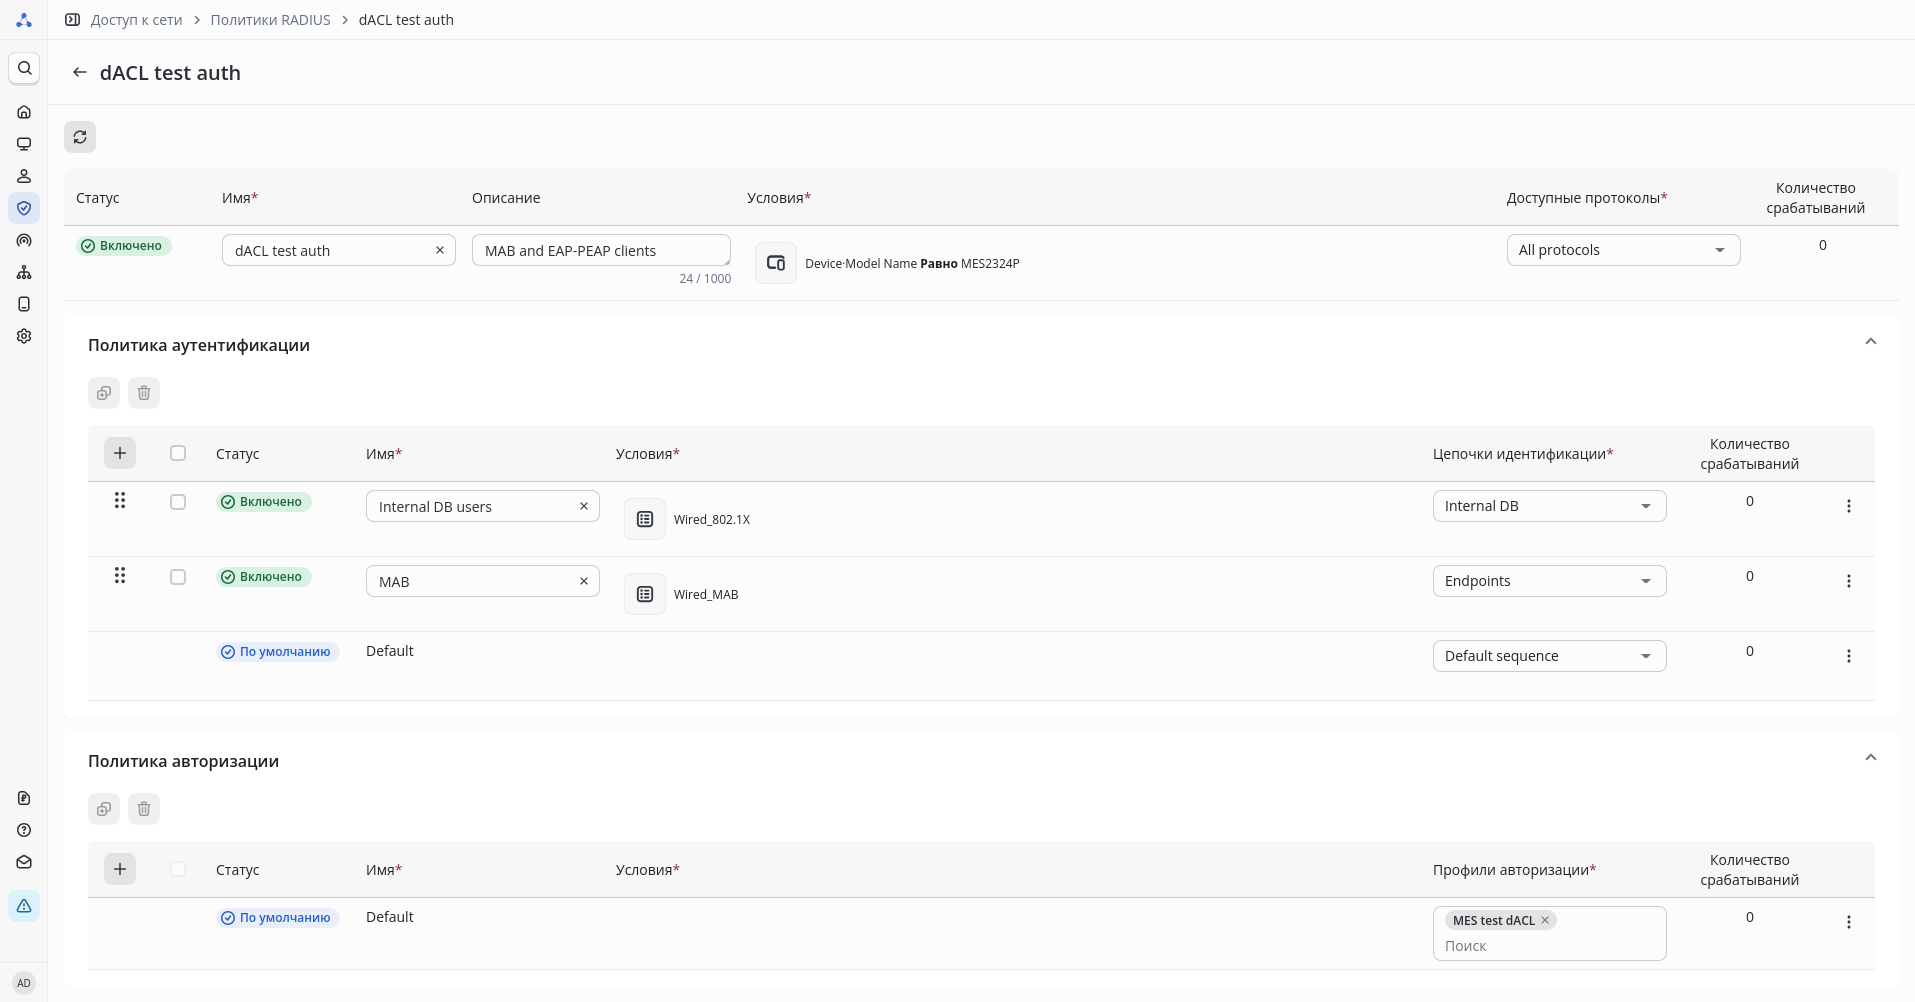Open the three-dot menu for MAB row
The height and width of the screenshot is (1002, 1915).
click(x=1848, y=581)
